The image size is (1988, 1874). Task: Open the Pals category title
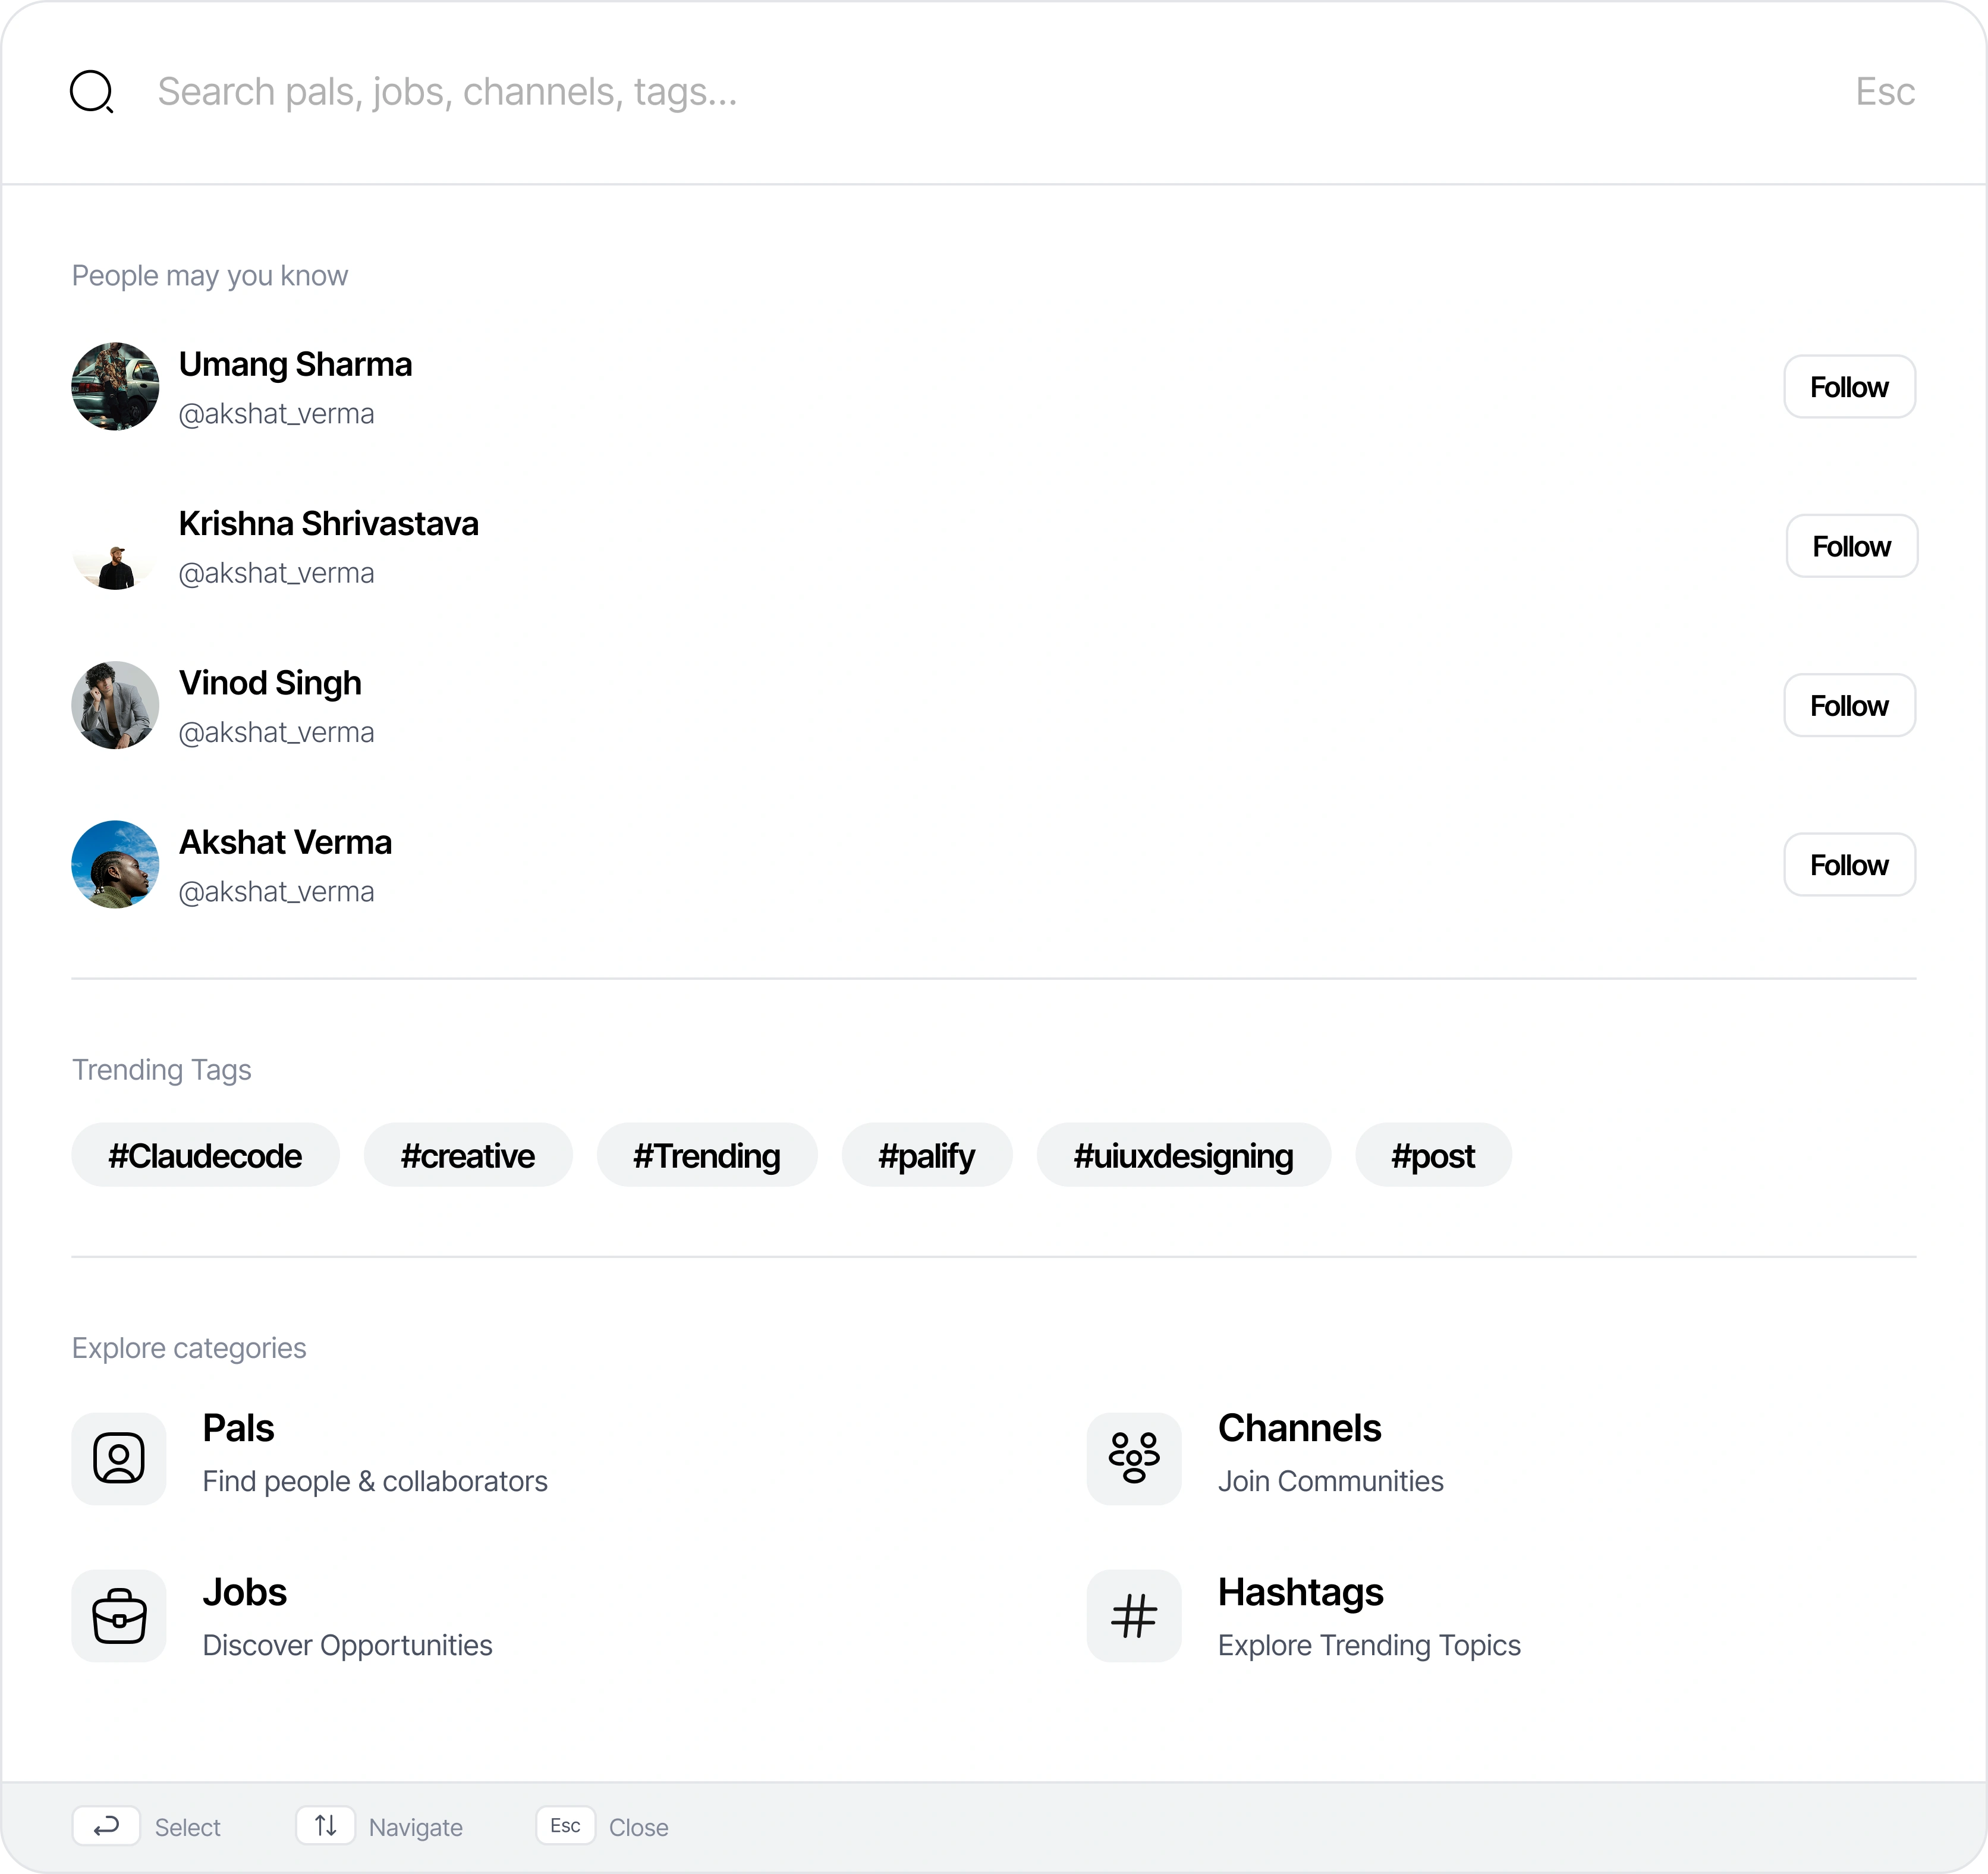tap(238, 1428)
